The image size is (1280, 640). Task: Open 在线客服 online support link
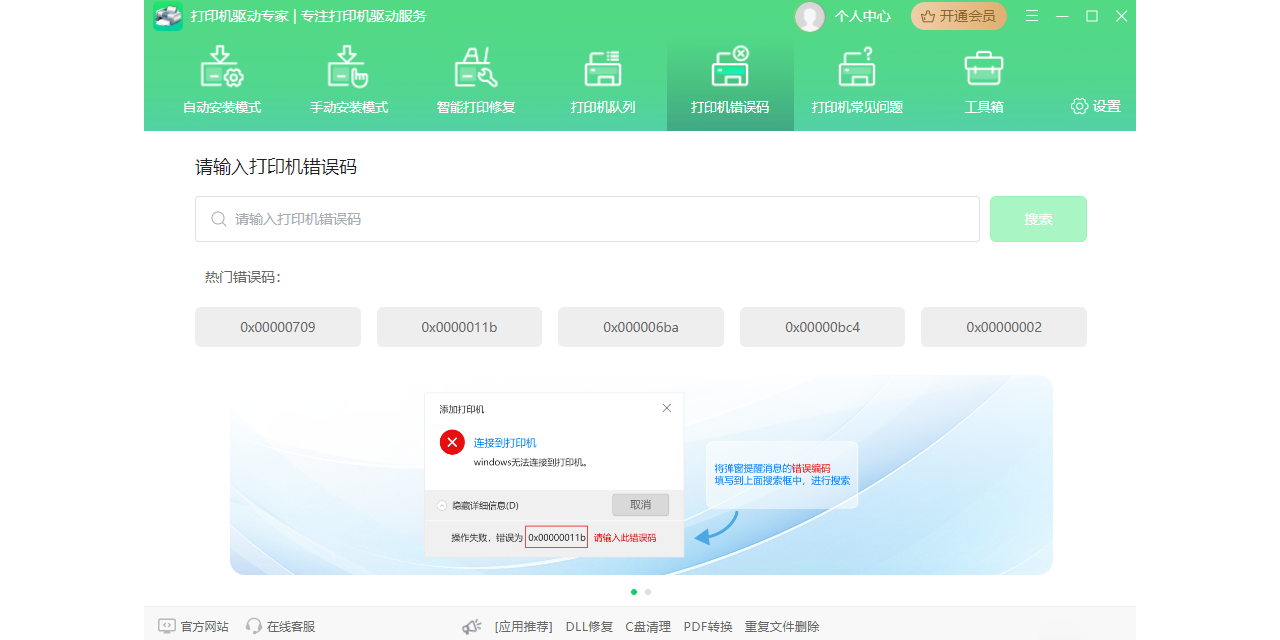281,627
